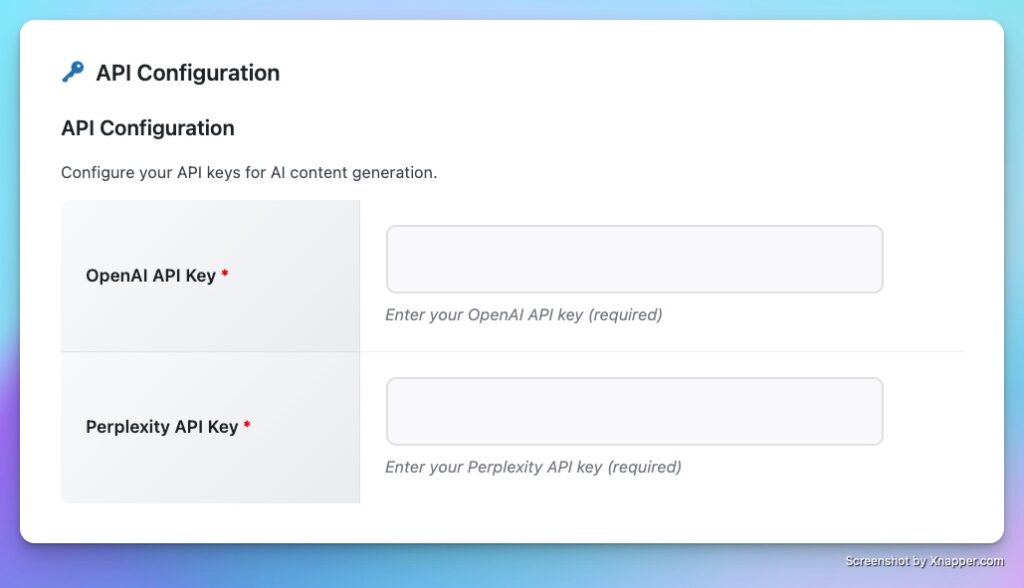
Task: Click the key icon beside the page title
Action: (72, 72)
